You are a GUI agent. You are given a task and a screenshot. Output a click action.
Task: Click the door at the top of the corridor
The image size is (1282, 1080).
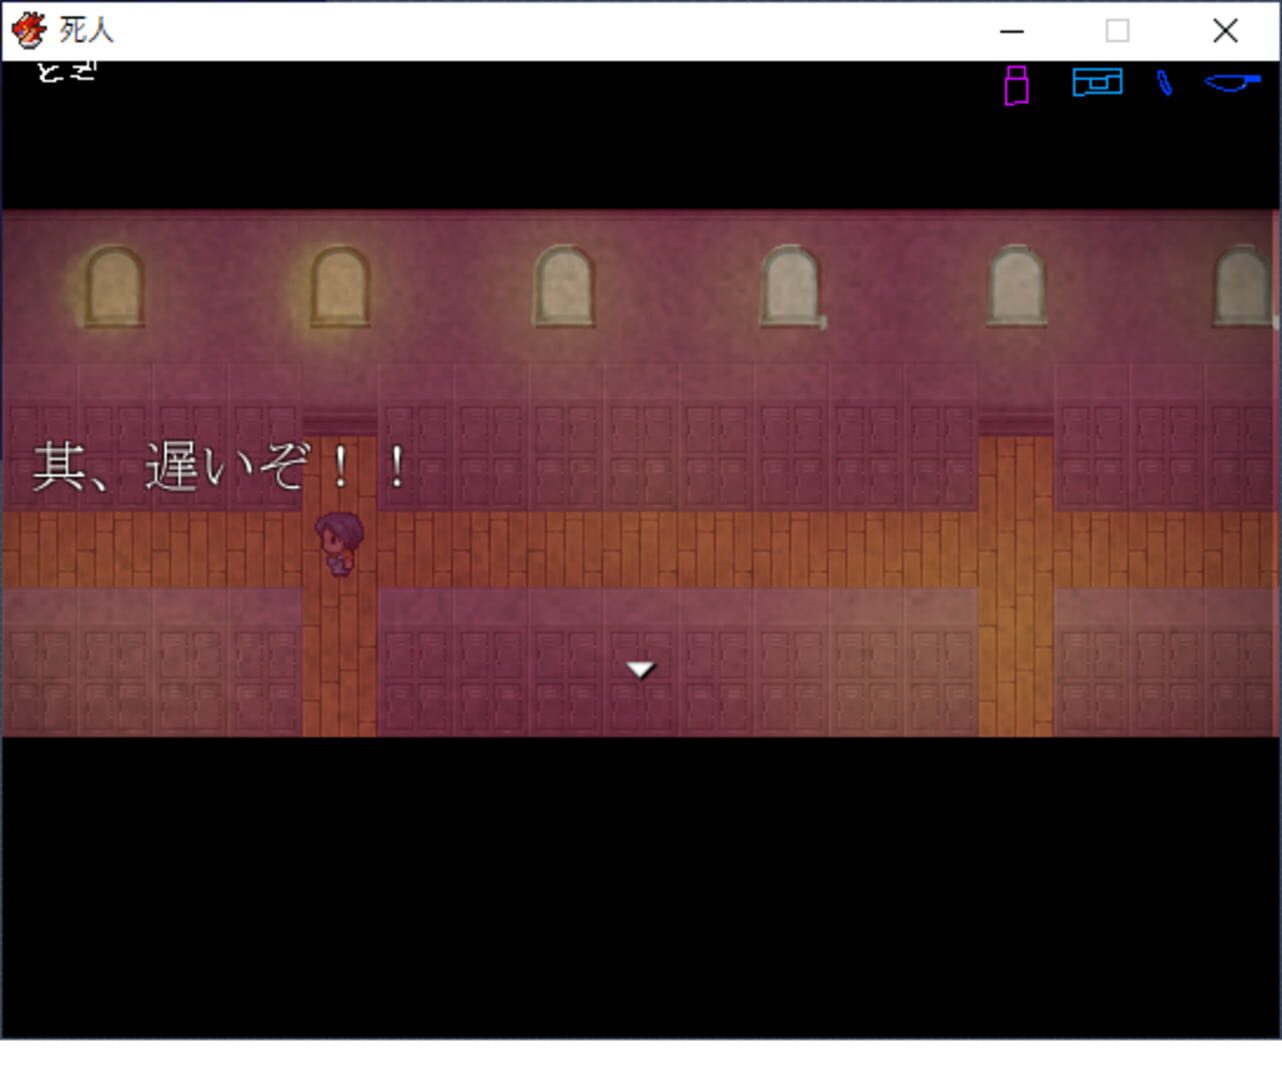pyautogui.click(x=340, y=420)
